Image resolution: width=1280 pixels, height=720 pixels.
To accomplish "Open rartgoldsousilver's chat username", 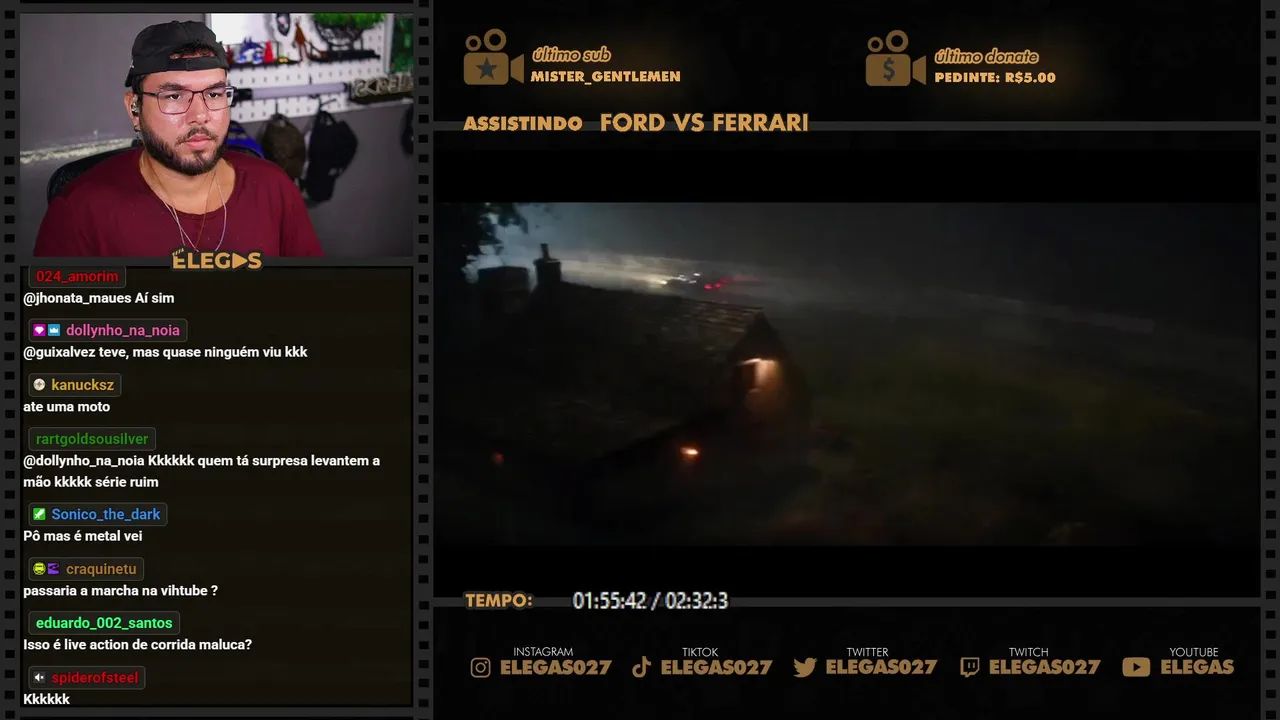I will click(92, 439).
